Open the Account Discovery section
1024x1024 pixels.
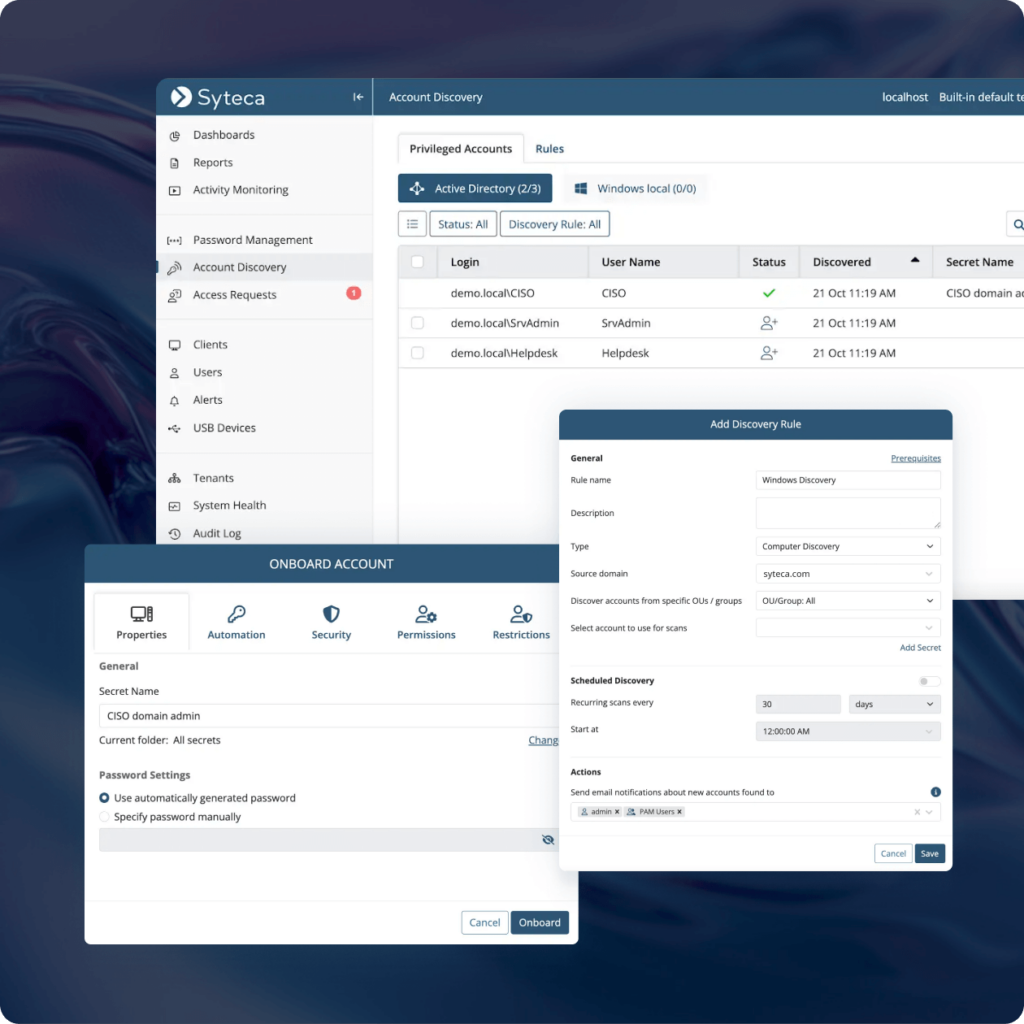click(x=240, y=267)
